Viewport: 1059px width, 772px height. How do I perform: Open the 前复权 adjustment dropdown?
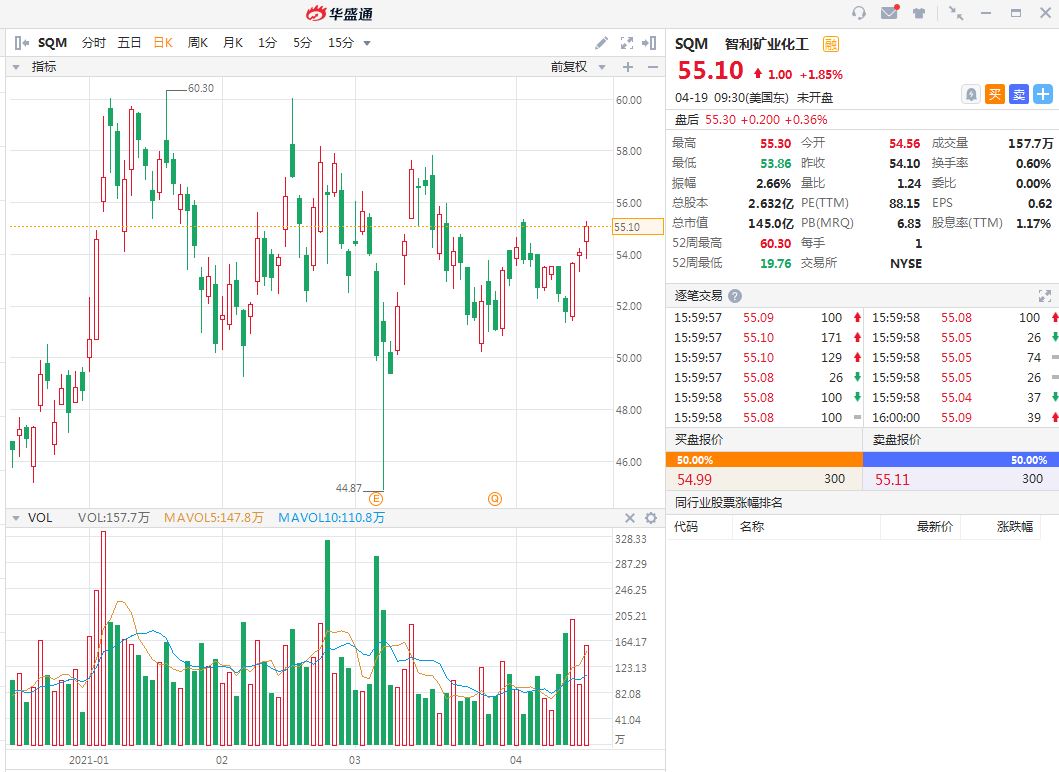coord(580,67)
